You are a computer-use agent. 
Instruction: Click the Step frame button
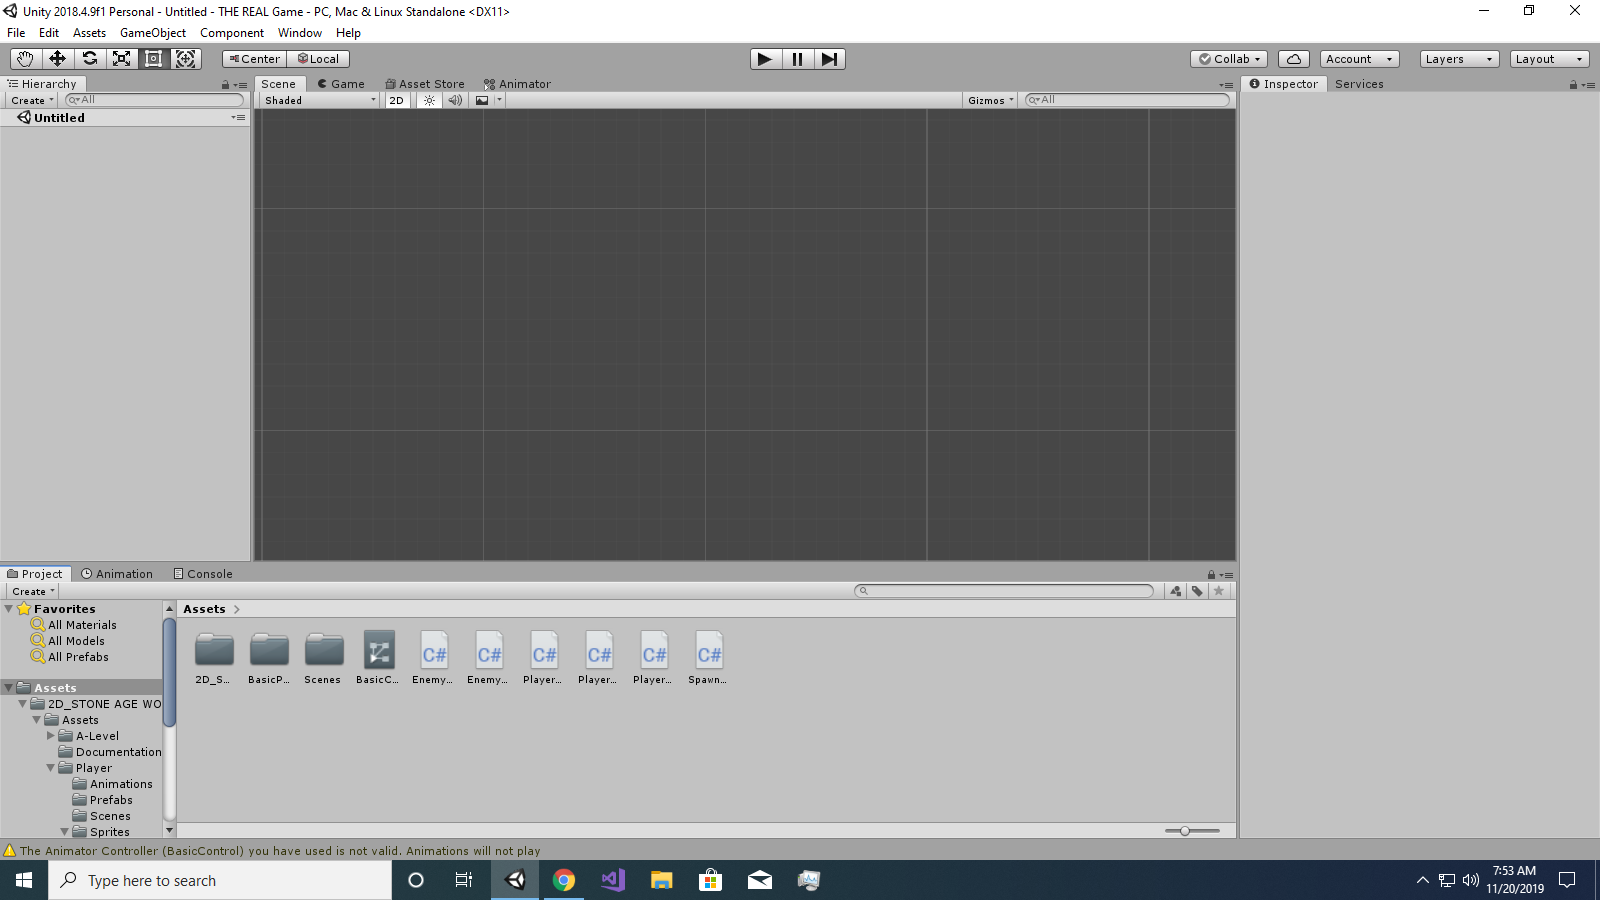(x=829, y=59)
